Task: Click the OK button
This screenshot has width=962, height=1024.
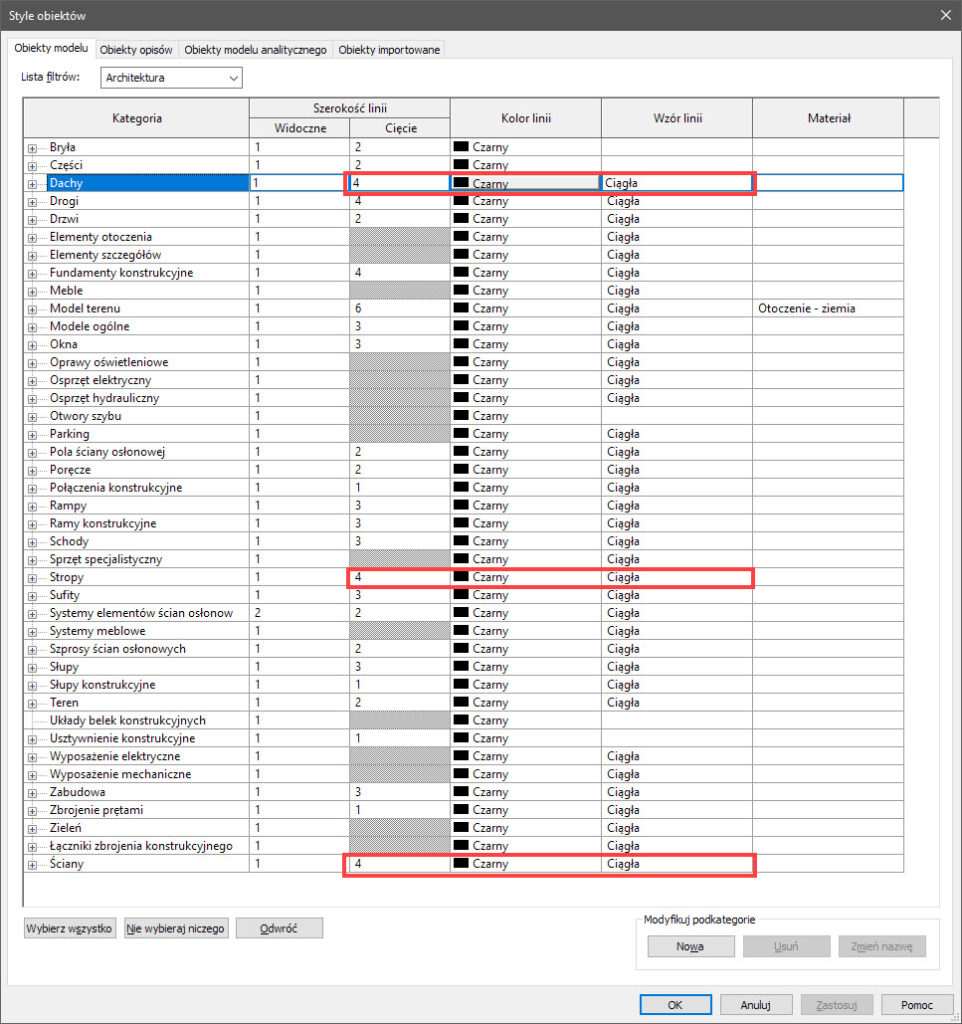Action: [x=675, y=1005]
